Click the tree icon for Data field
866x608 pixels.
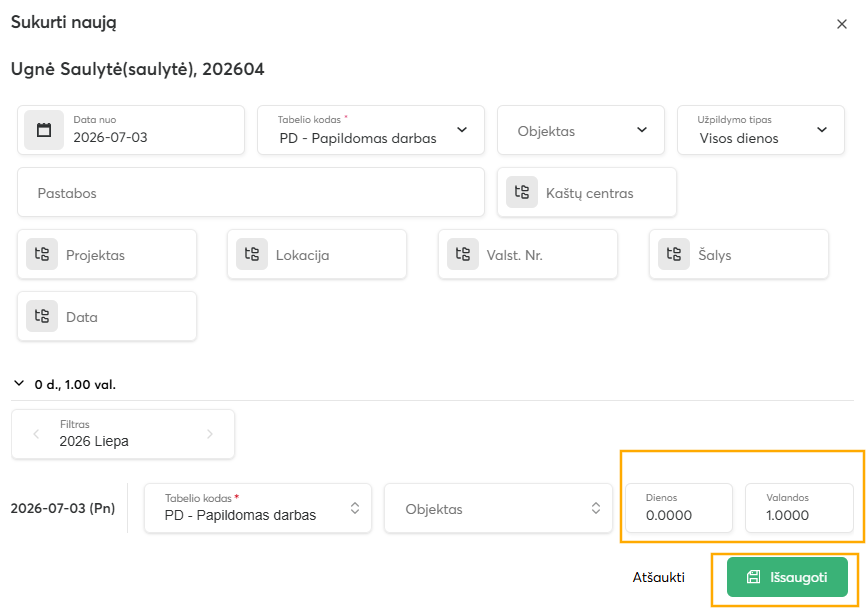click(42, 316)
